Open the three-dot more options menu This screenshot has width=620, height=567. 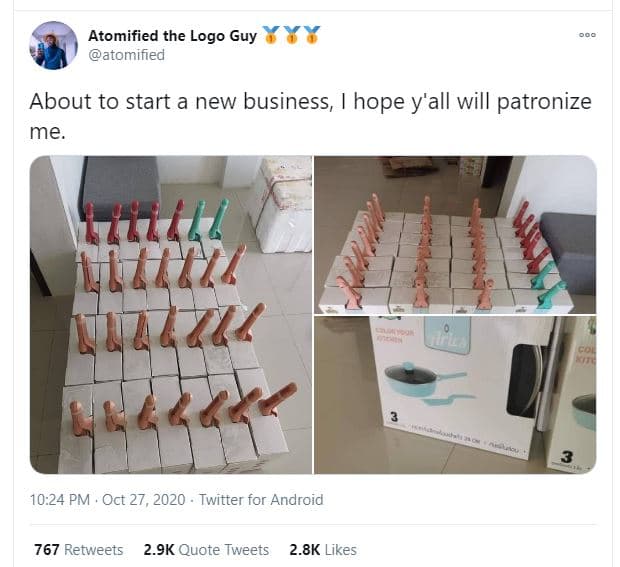point(587,35)
